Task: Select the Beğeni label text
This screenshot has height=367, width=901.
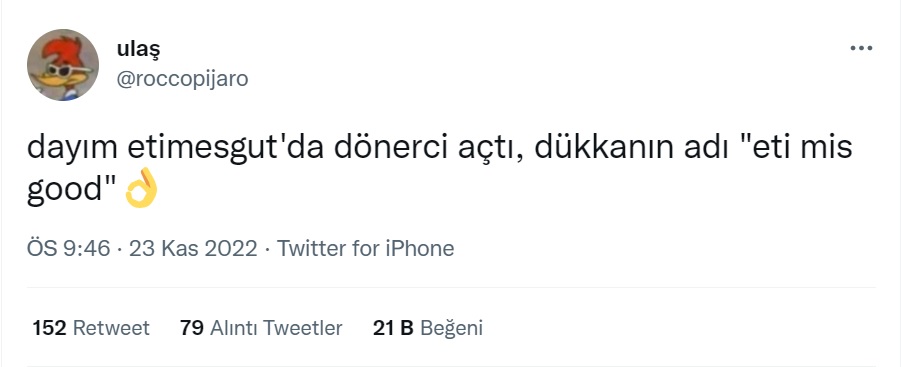Action: pyautogui.click(x=452, y=328)
